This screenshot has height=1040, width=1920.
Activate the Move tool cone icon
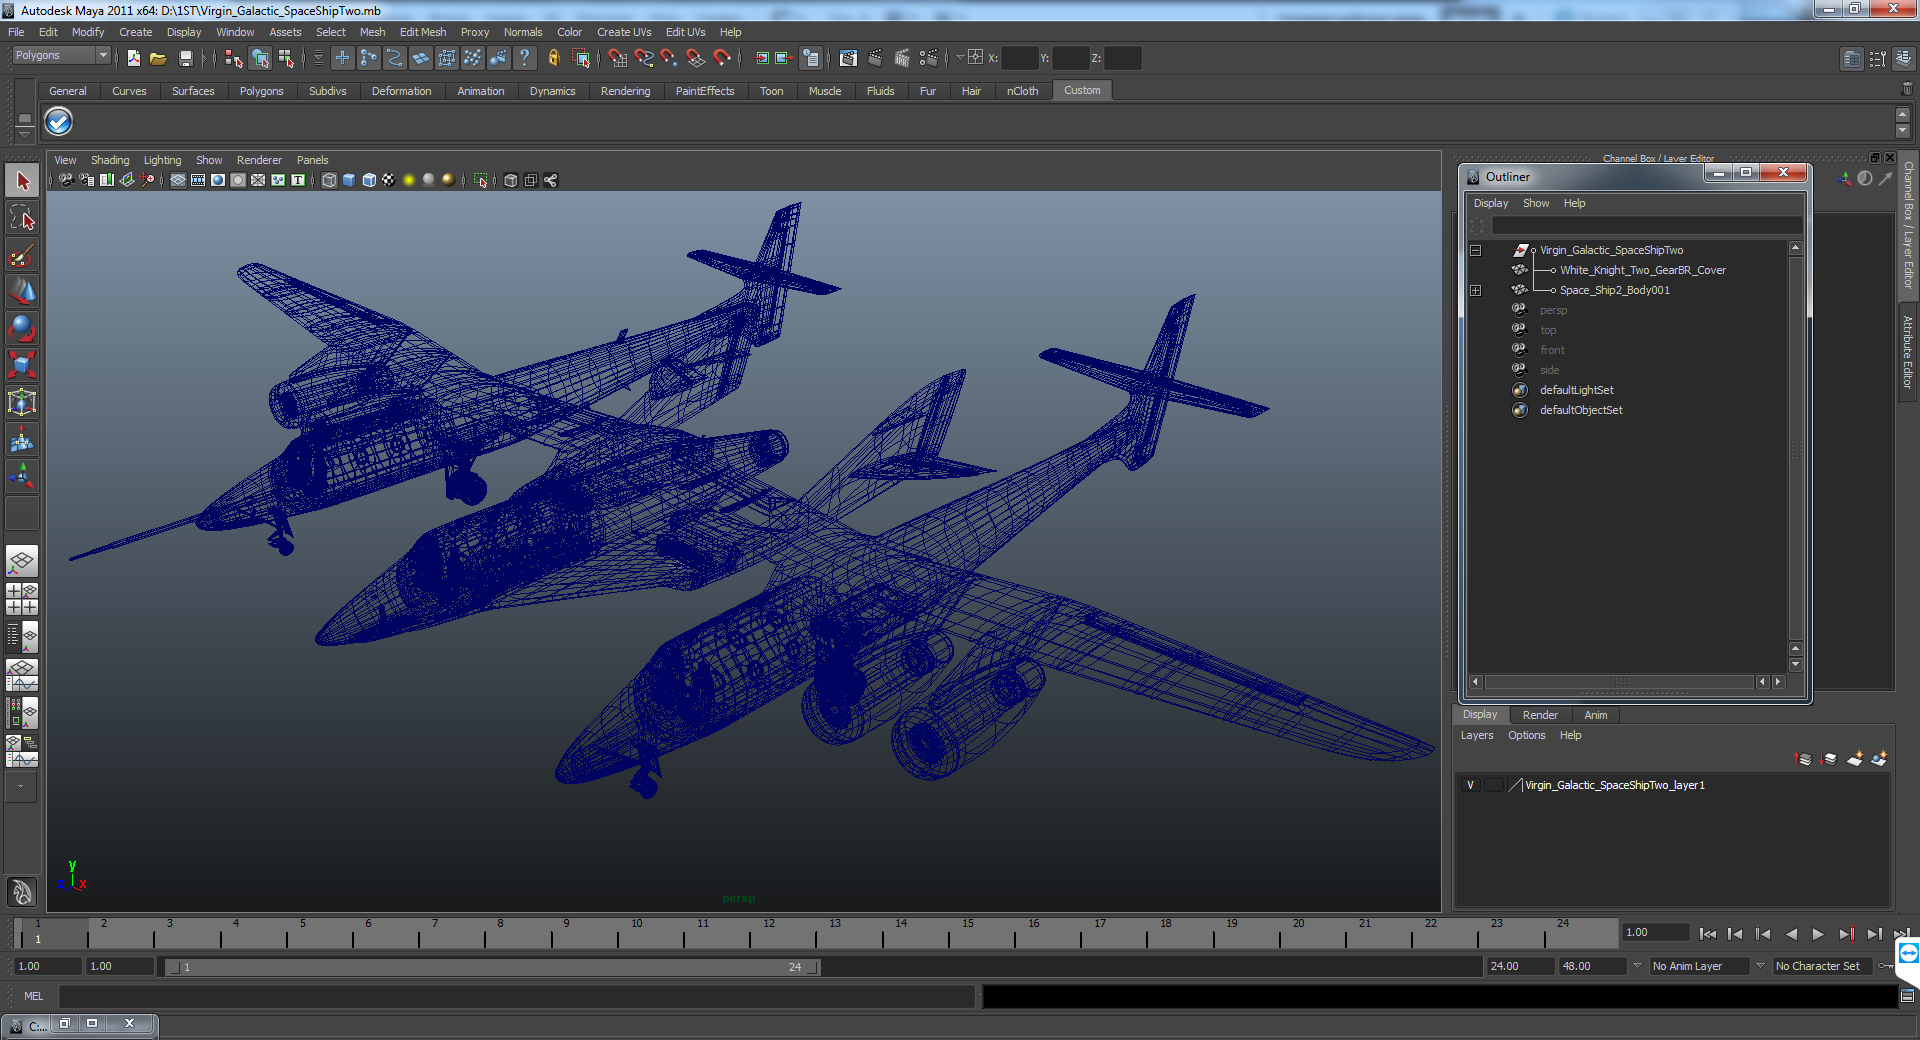tap(22, 292)
